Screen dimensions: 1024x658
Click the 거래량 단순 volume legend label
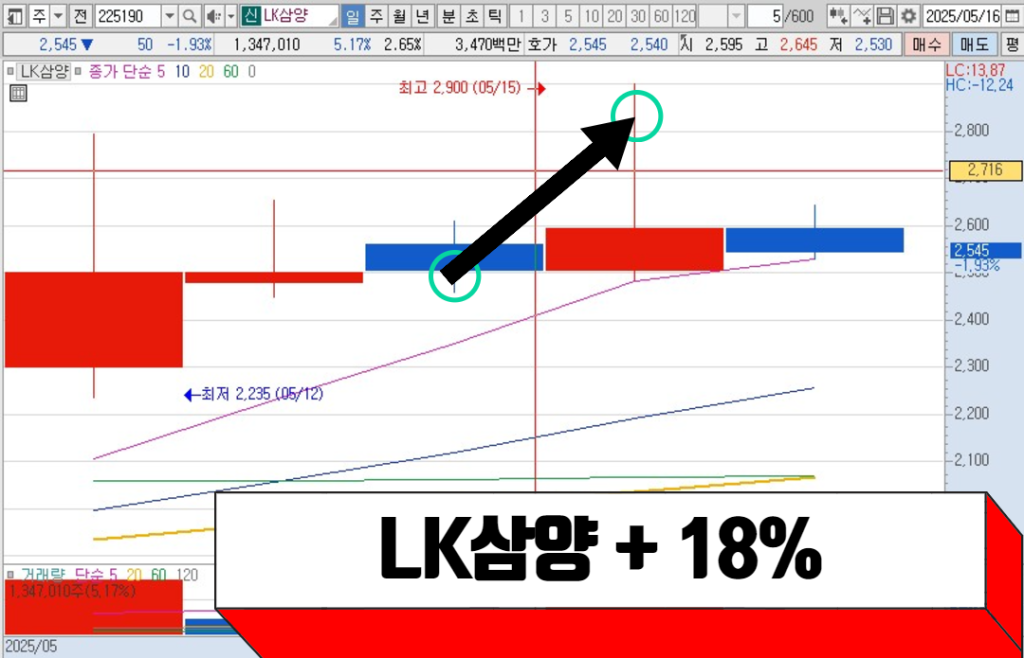pyautogui.click(x=71, y=575)
